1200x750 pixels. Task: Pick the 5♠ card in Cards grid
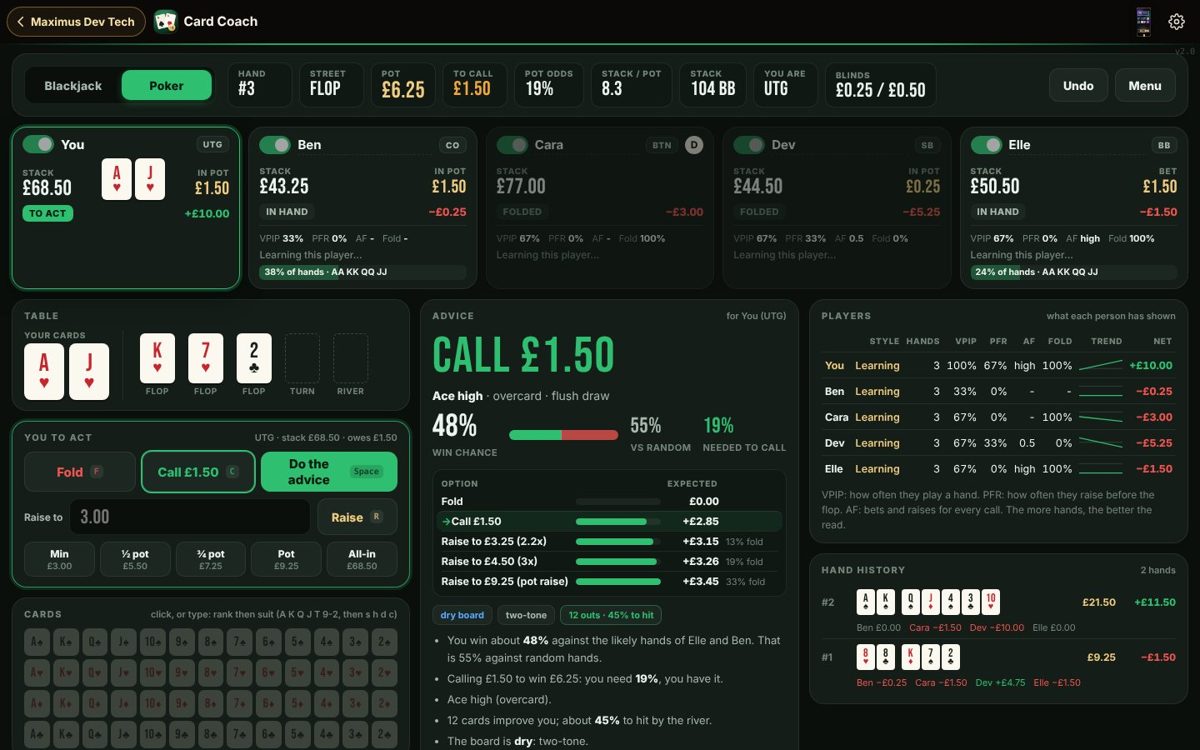(298, 642)
